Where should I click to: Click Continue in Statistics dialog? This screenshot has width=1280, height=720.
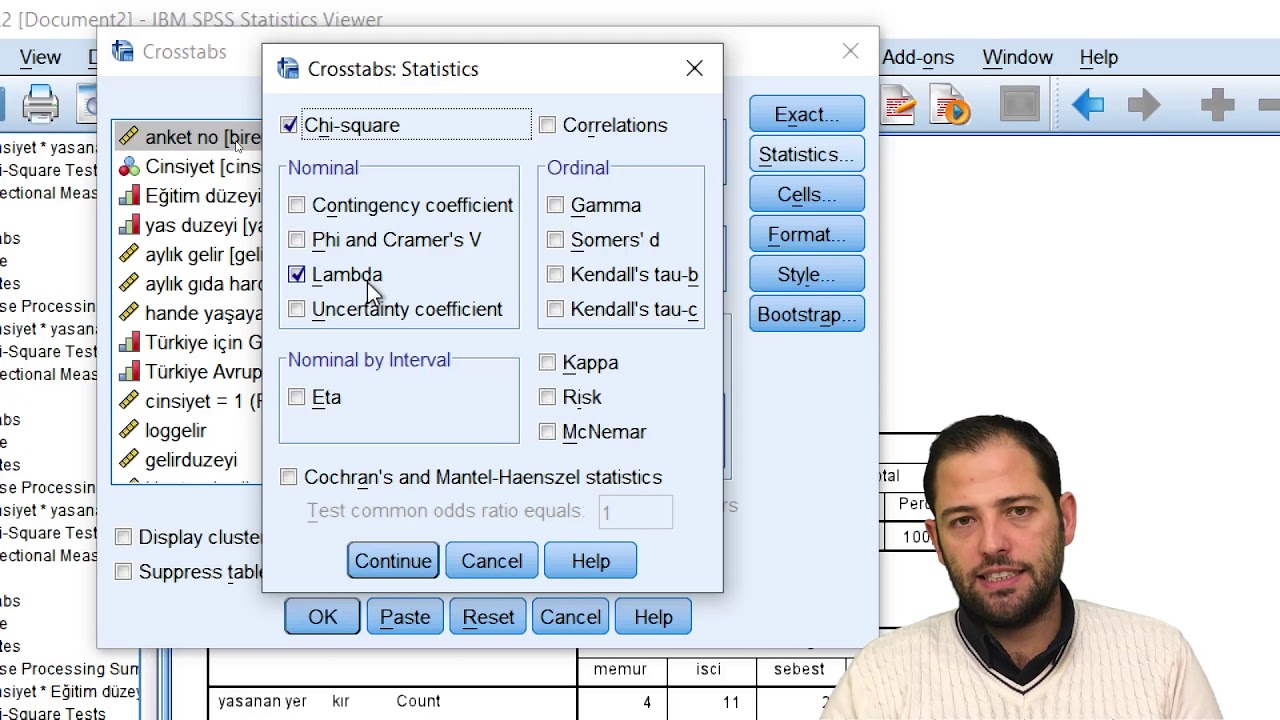(x=393, y=561)
